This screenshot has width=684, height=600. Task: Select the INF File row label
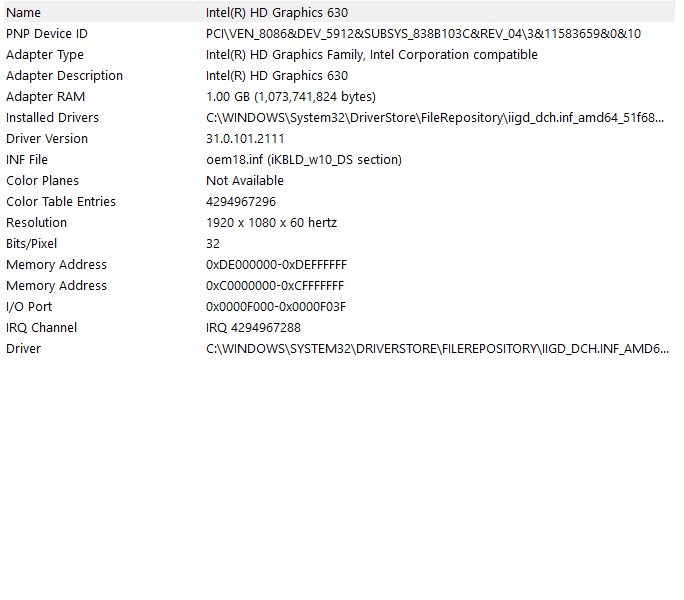(27, 159)
